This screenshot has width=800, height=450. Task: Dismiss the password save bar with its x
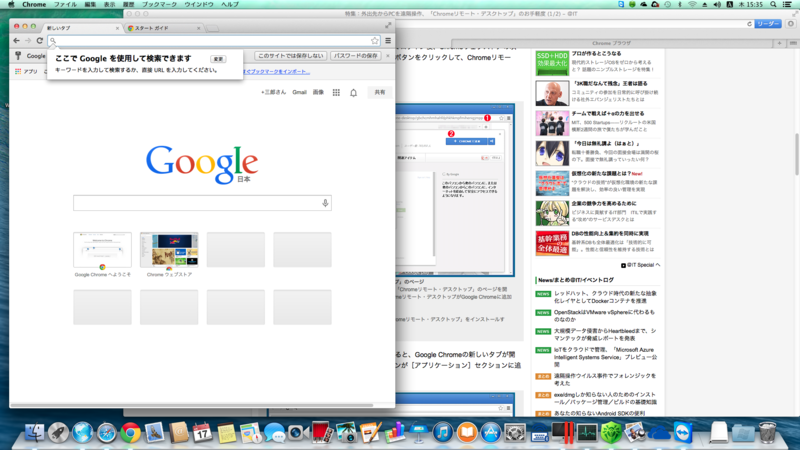click(x=388, y=56)
